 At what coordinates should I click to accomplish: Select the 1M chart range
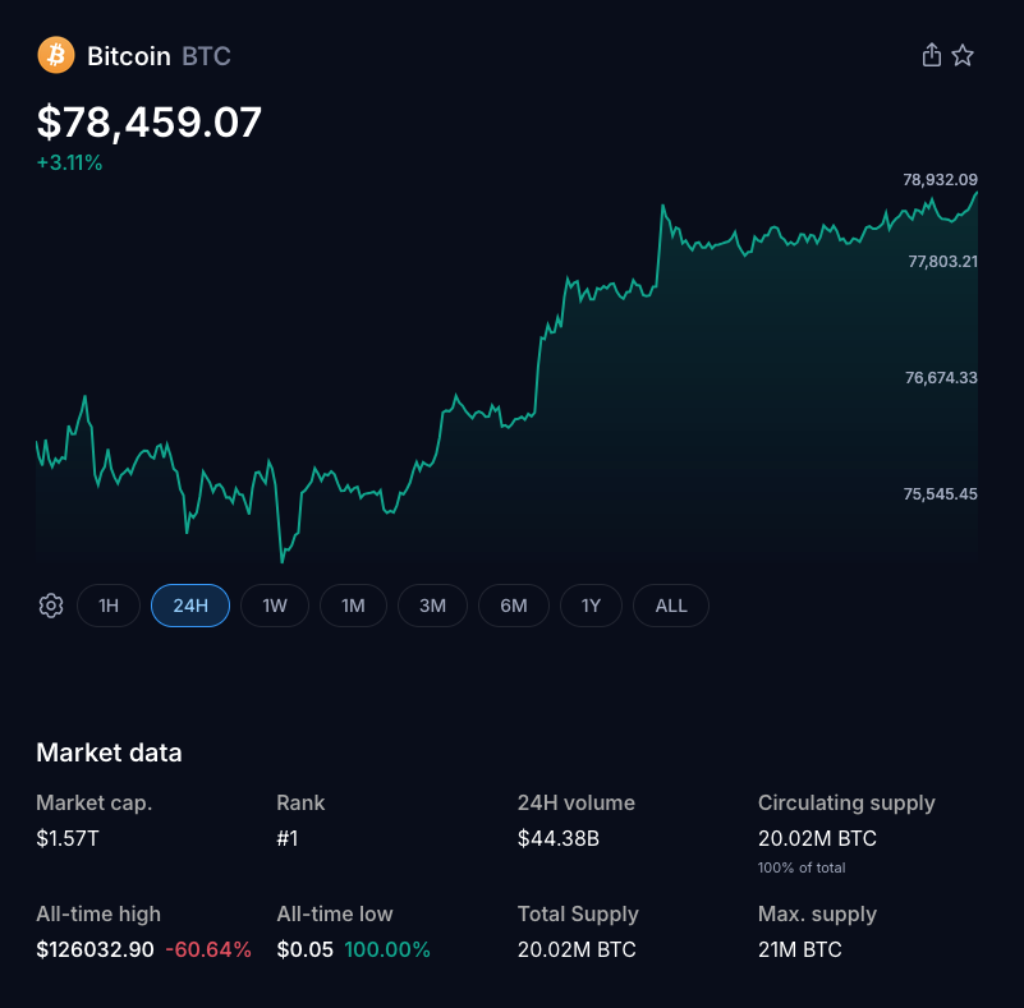(353, 605)
